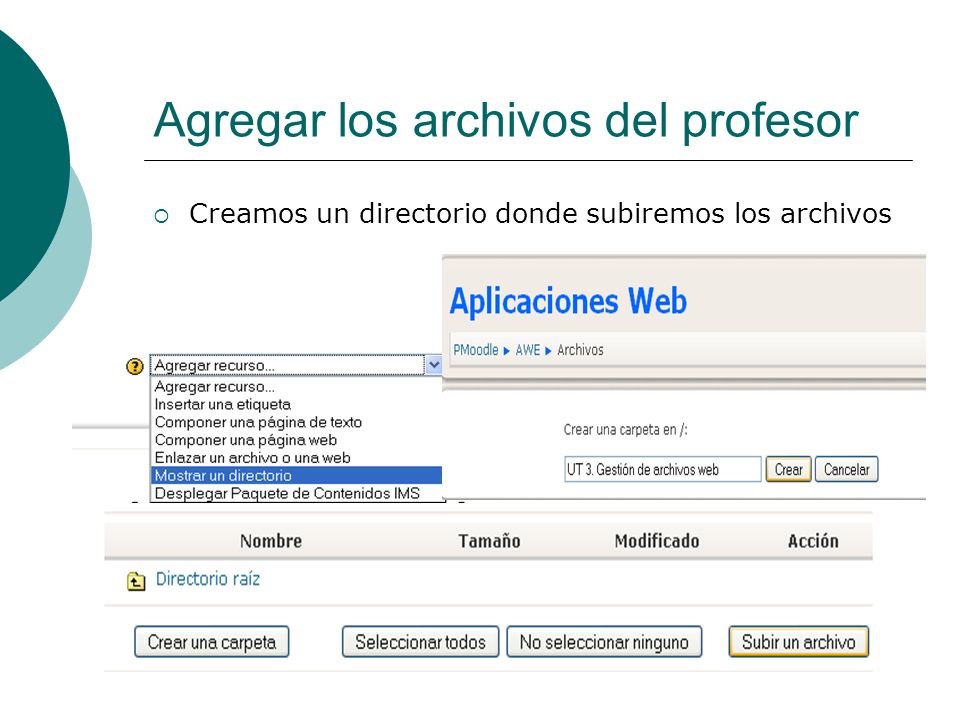
Task: Click the yellow help question mark icon
Action: [x=135, y=366]
